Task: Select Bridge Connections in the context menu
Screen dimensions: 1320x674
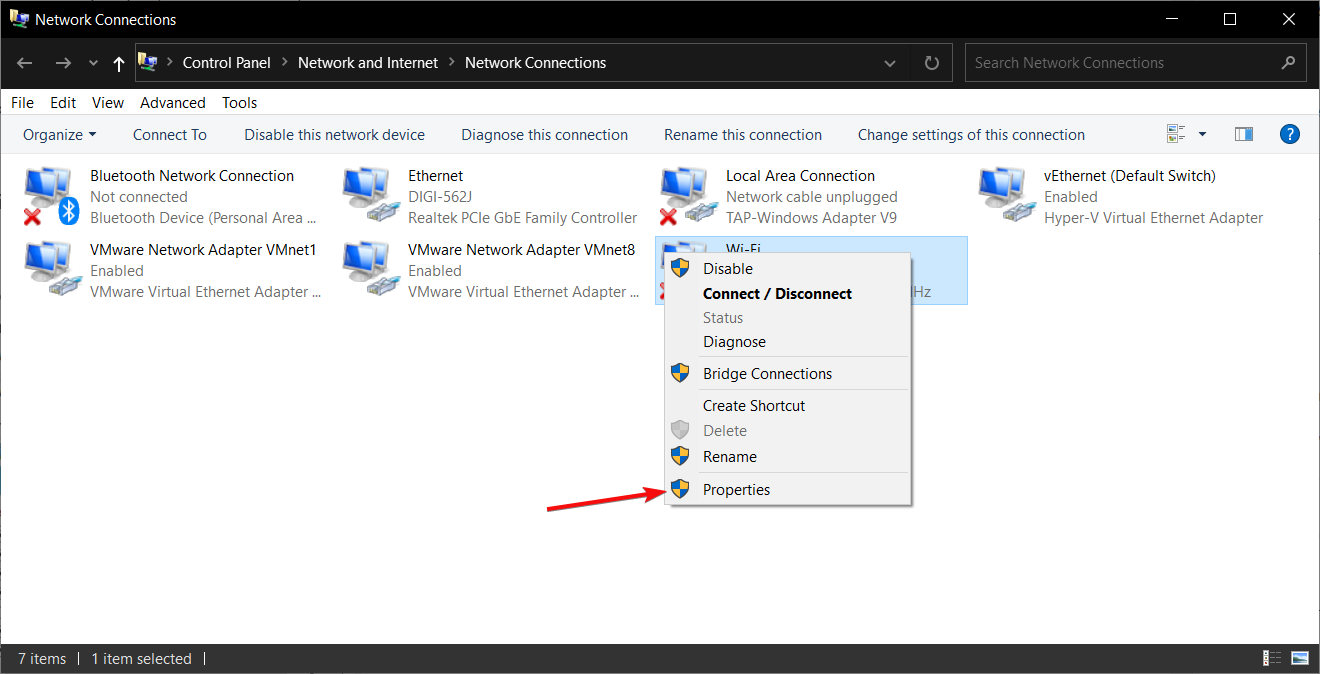Action: tap(767, 373)
